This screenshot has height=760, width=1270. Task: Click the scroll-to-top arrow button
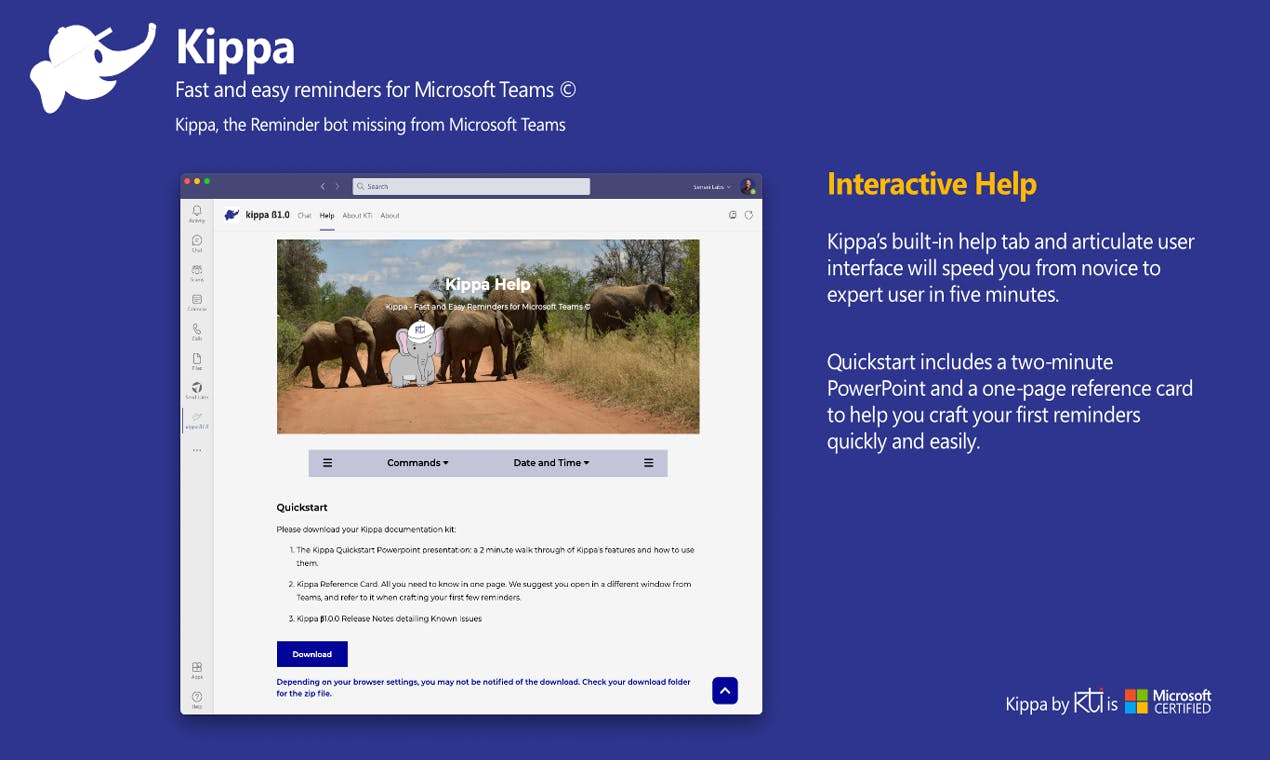click(725, 690)
